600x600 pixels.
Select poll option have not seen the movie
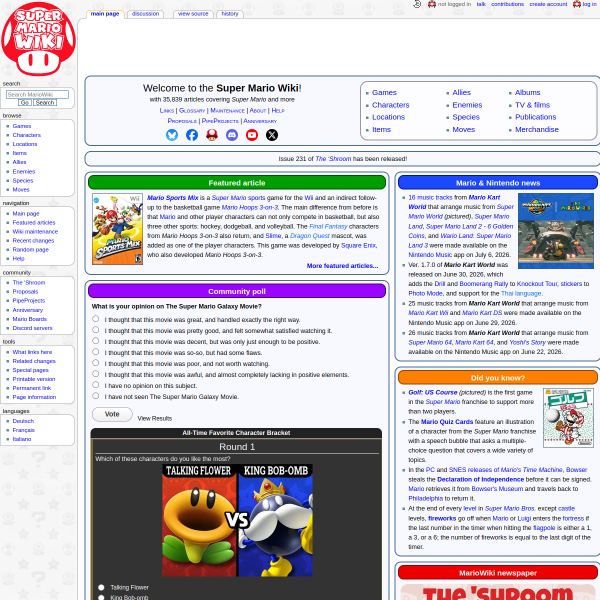pyautogui.click(x=96, y=396)
